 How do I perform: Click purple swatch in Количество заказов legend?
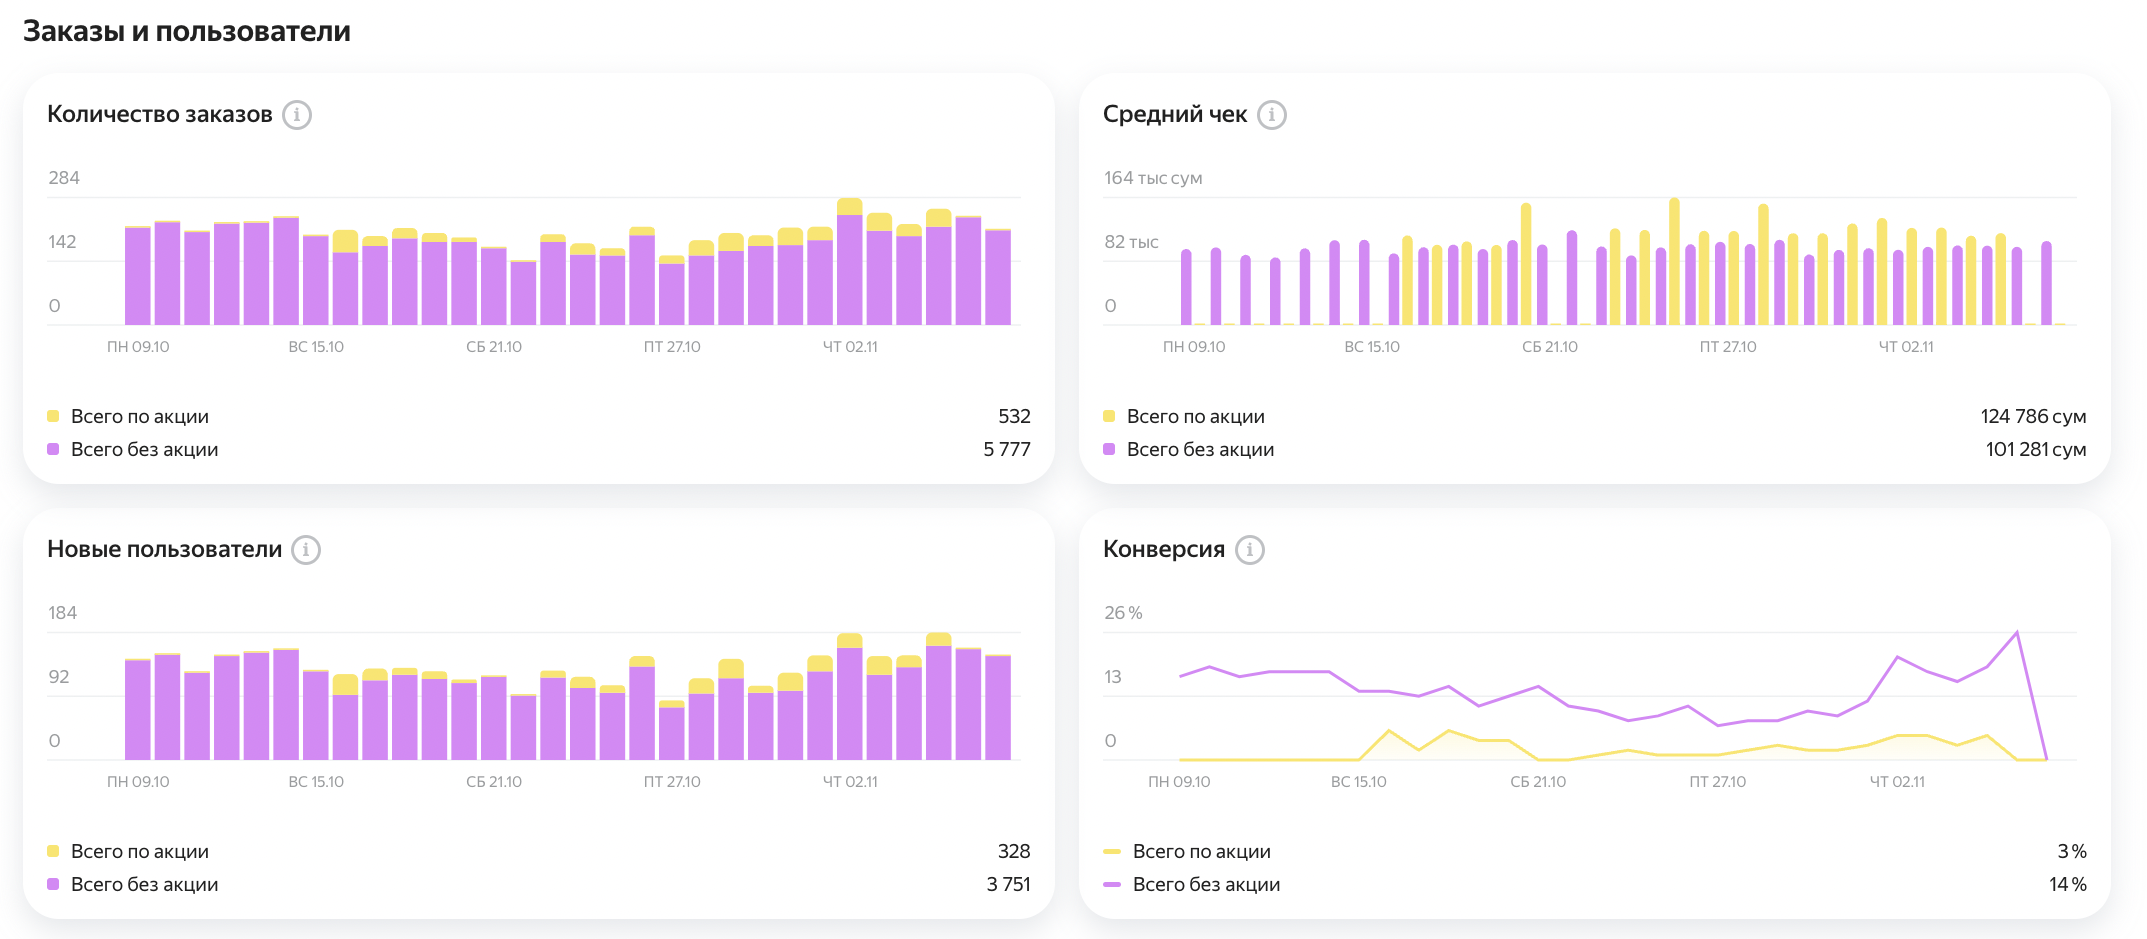tap(53, 450)
